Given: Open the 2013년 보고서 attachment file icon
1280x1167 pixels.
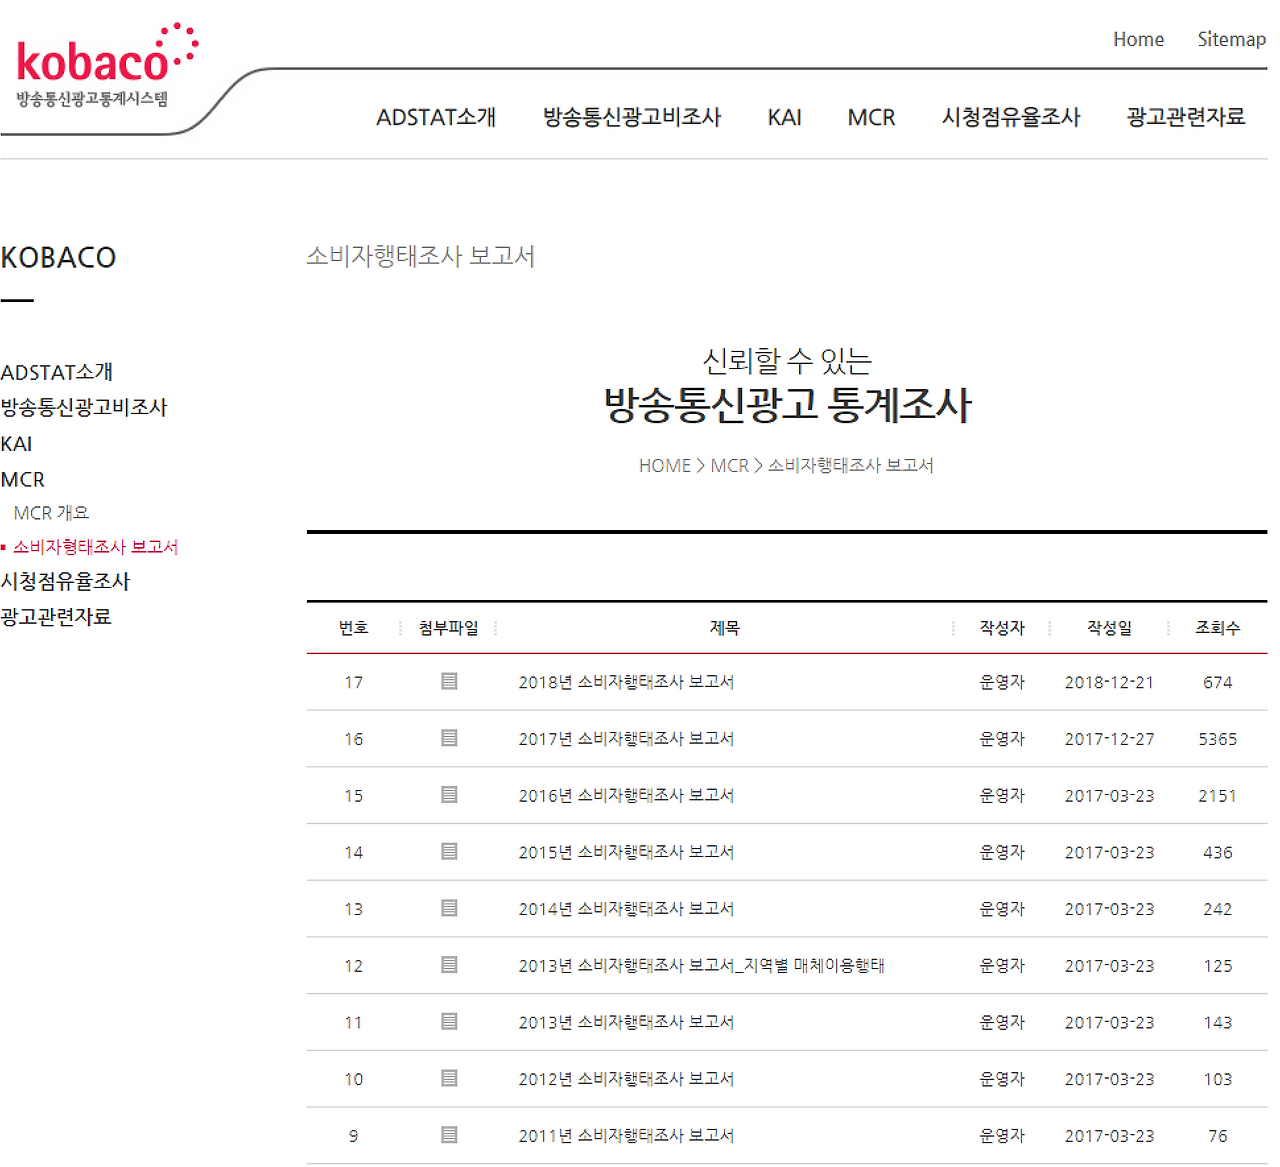Looking at the screenshot, I should click(x=448, y=1022).
